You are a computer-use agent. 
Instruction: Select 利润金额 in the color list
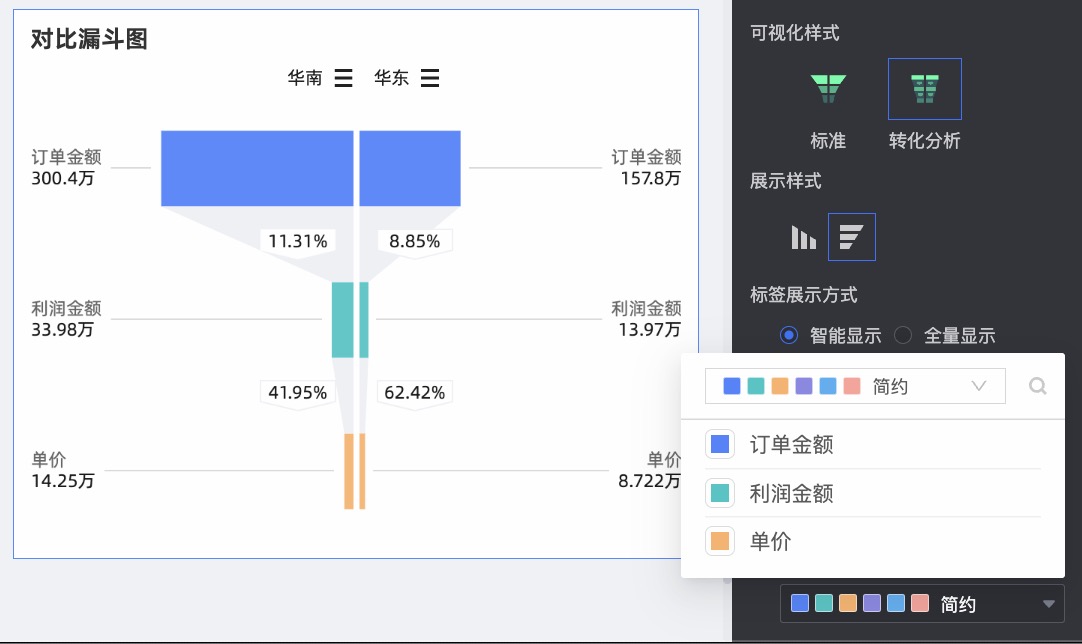pos(791,493)
